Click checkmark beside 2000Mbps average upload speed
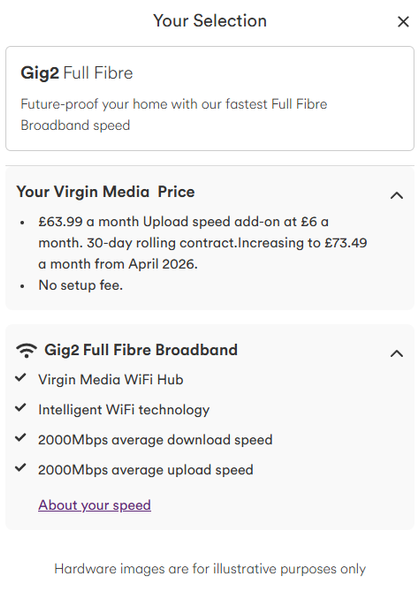The height and width of the screenshot is (599, 419). tap(21, 468)
